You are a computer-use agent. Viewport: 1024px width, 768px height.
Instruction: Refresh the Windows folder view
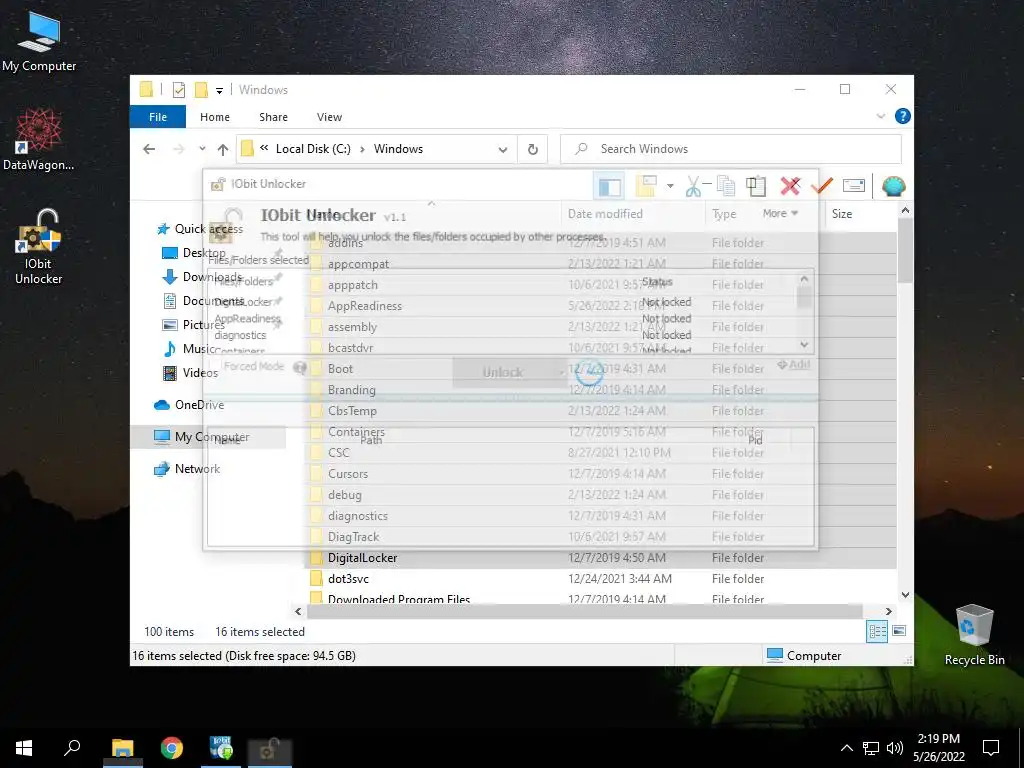[533, 149]
